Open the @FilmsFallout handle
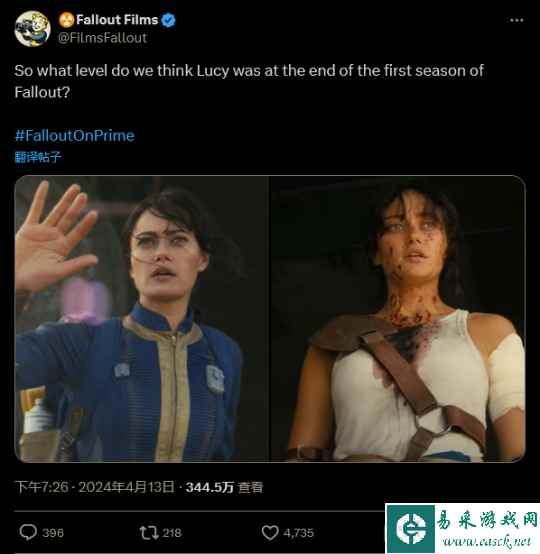Screen dimensions: 540x554 102,38
